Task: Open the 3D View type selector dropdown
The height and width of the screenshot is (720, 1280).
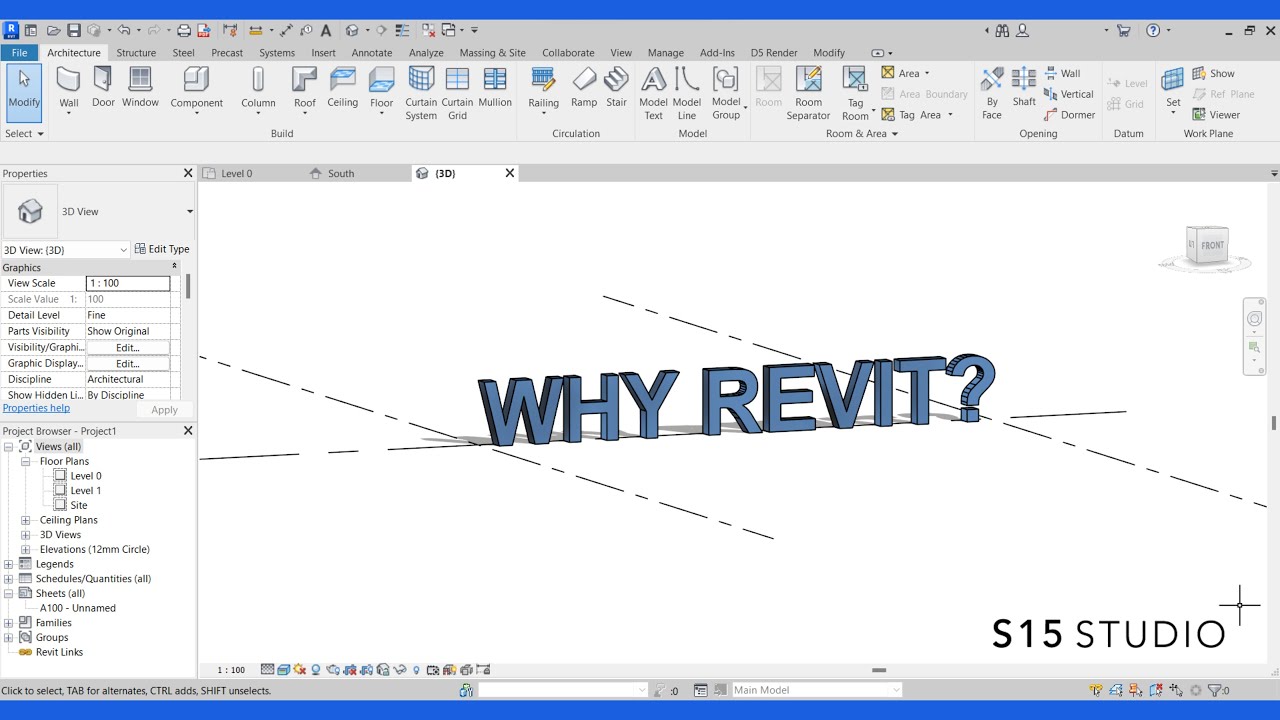Action: (x=189, y=212)
